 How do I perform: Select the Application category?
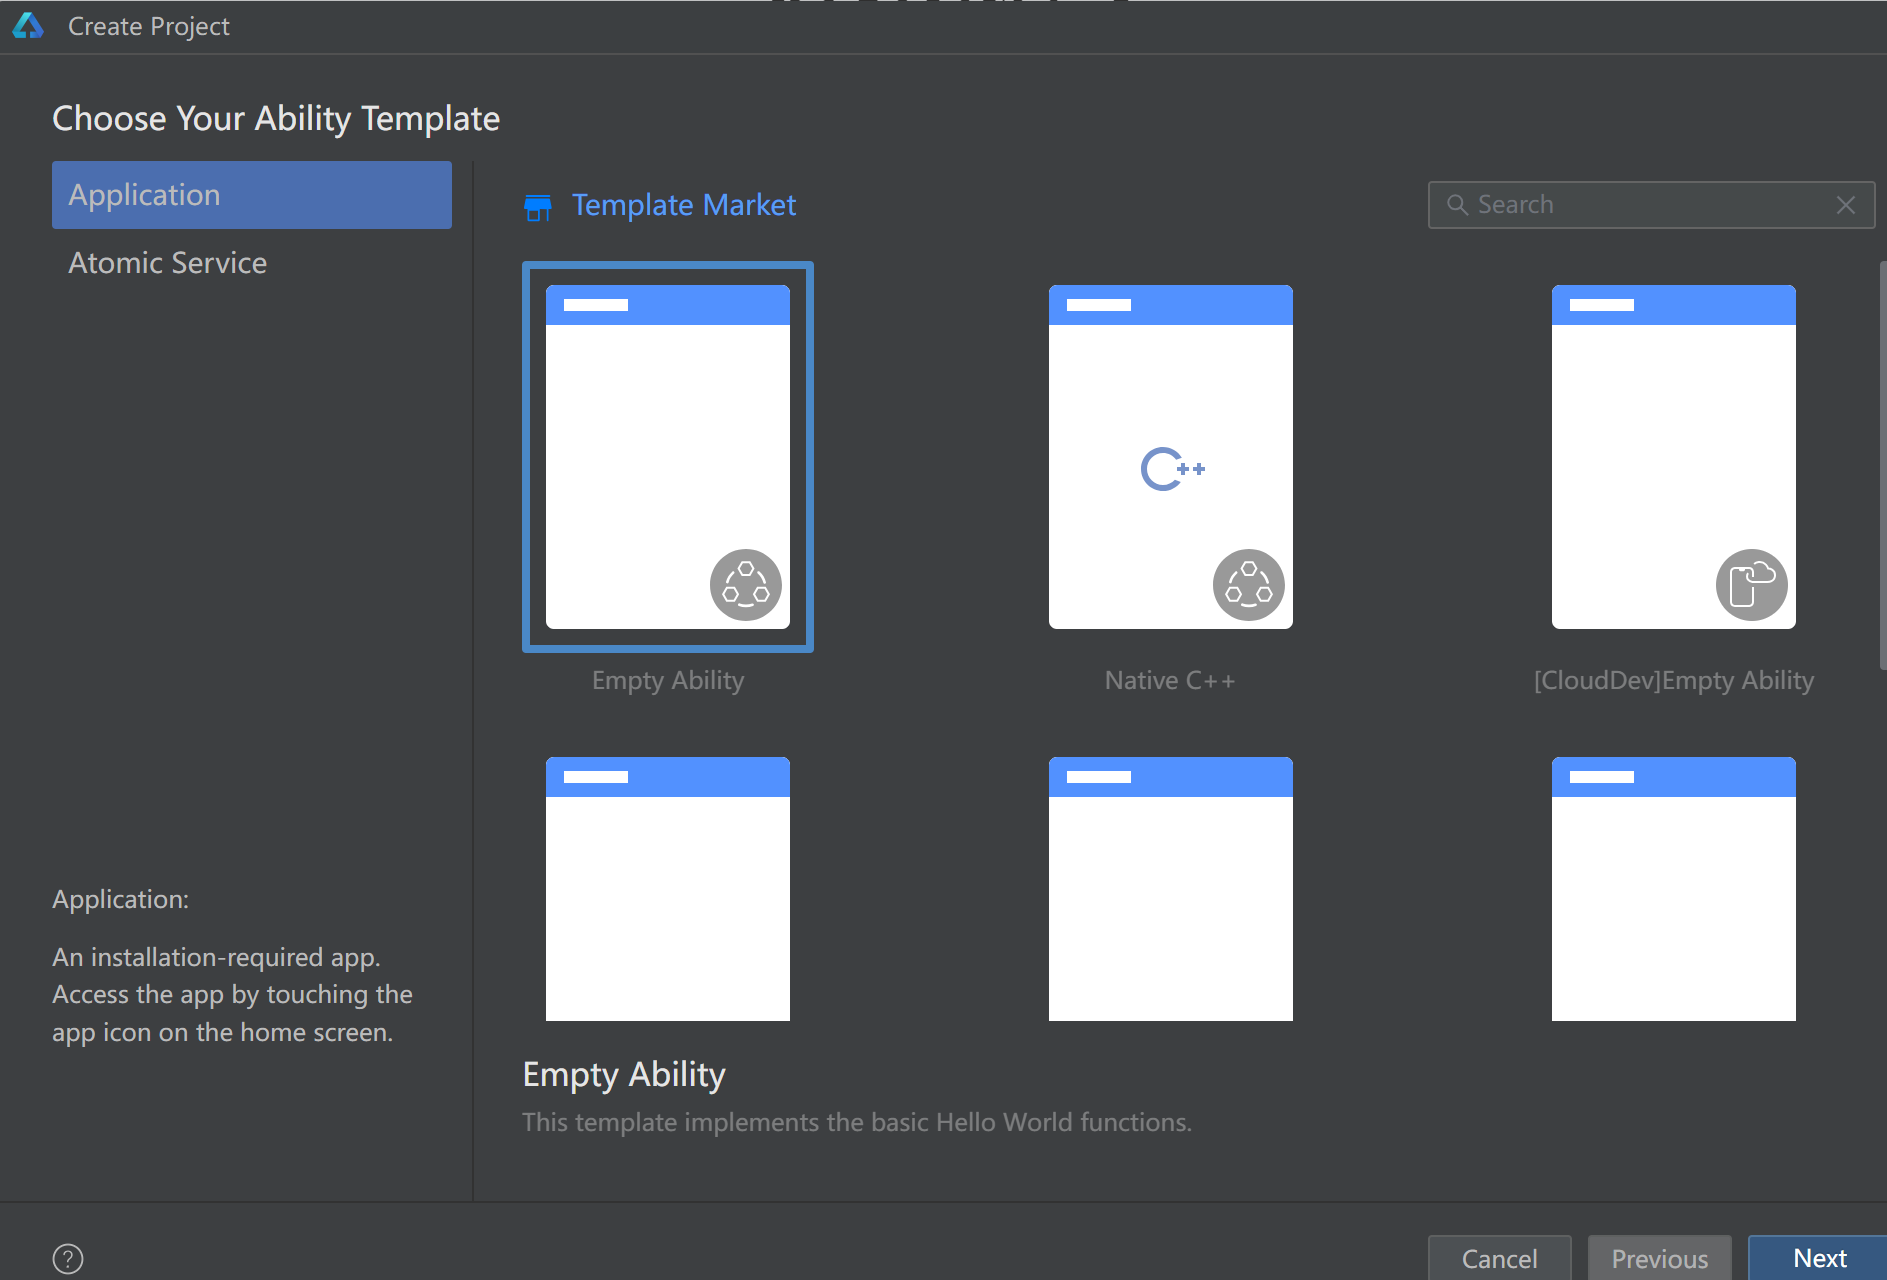tap(252, 195)
